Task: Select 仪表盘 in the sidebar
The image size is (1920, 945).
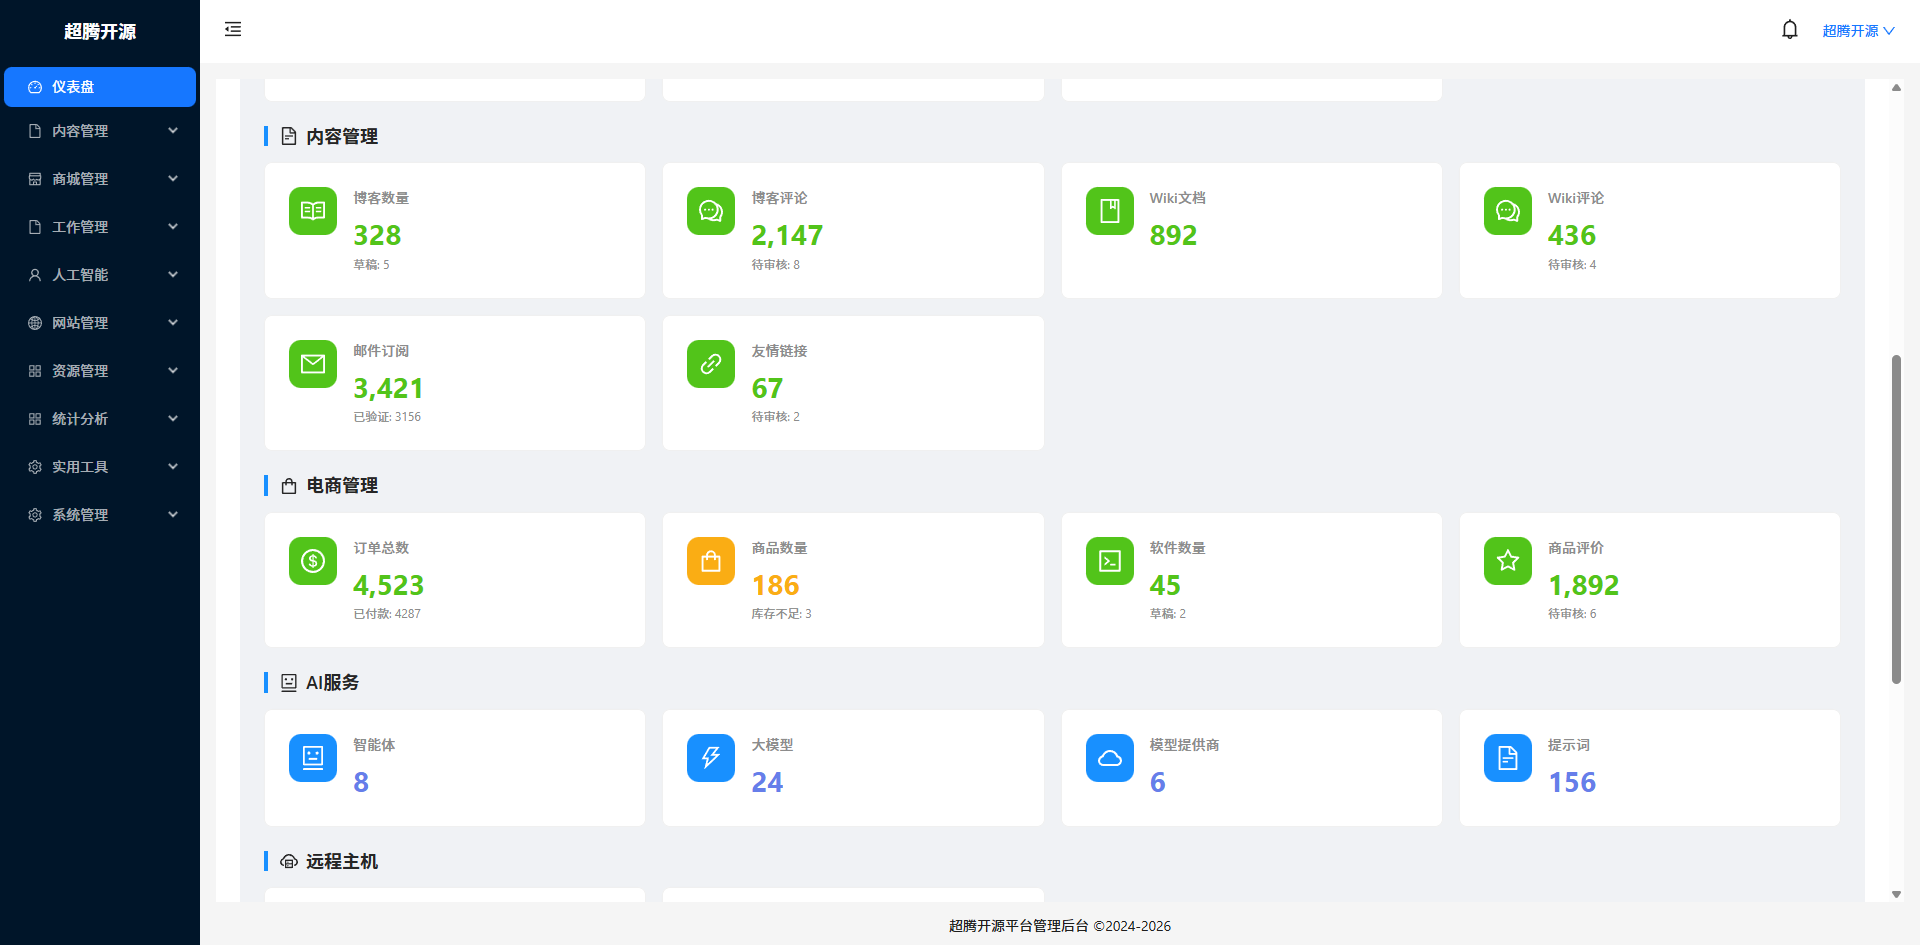Action: point(100,87)
